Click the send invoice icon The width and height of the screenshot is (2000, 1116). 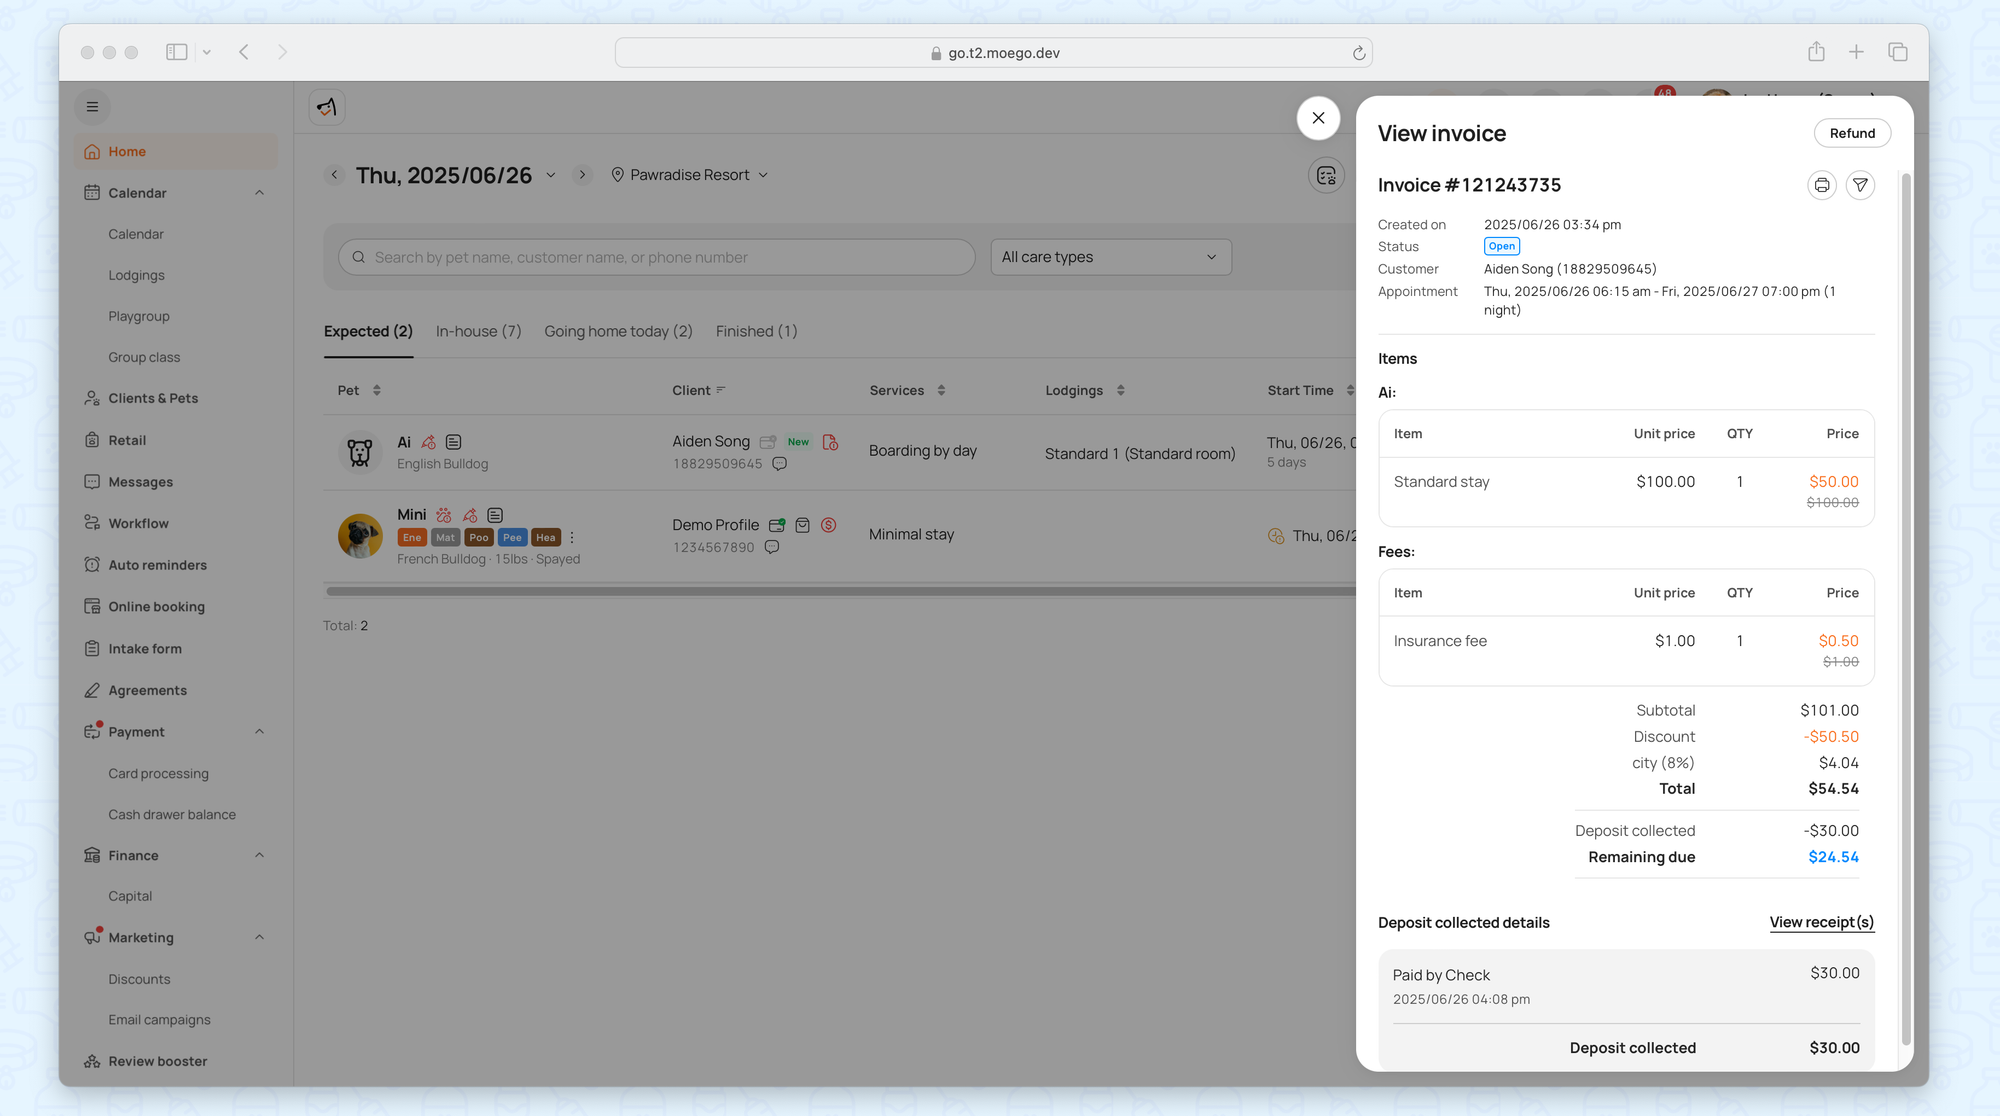[1860, 185]
